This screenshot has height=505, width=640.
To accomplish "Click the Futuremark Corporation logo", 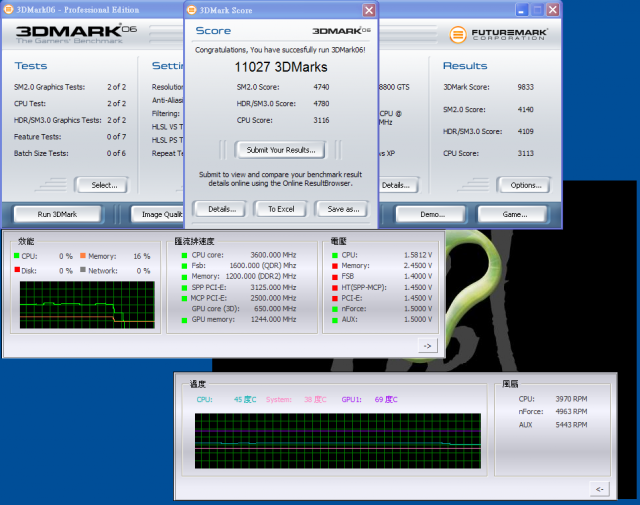I will (499, 35).
